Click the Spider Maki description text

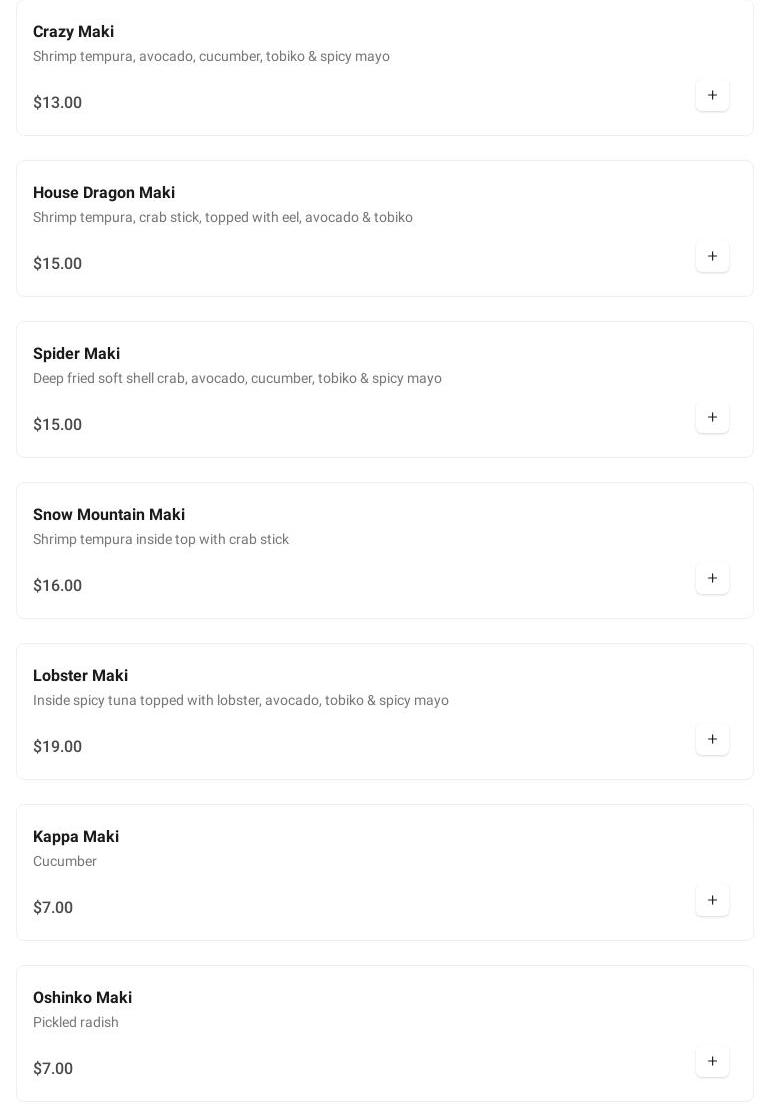pyautogui.click(x=237, y=378)
